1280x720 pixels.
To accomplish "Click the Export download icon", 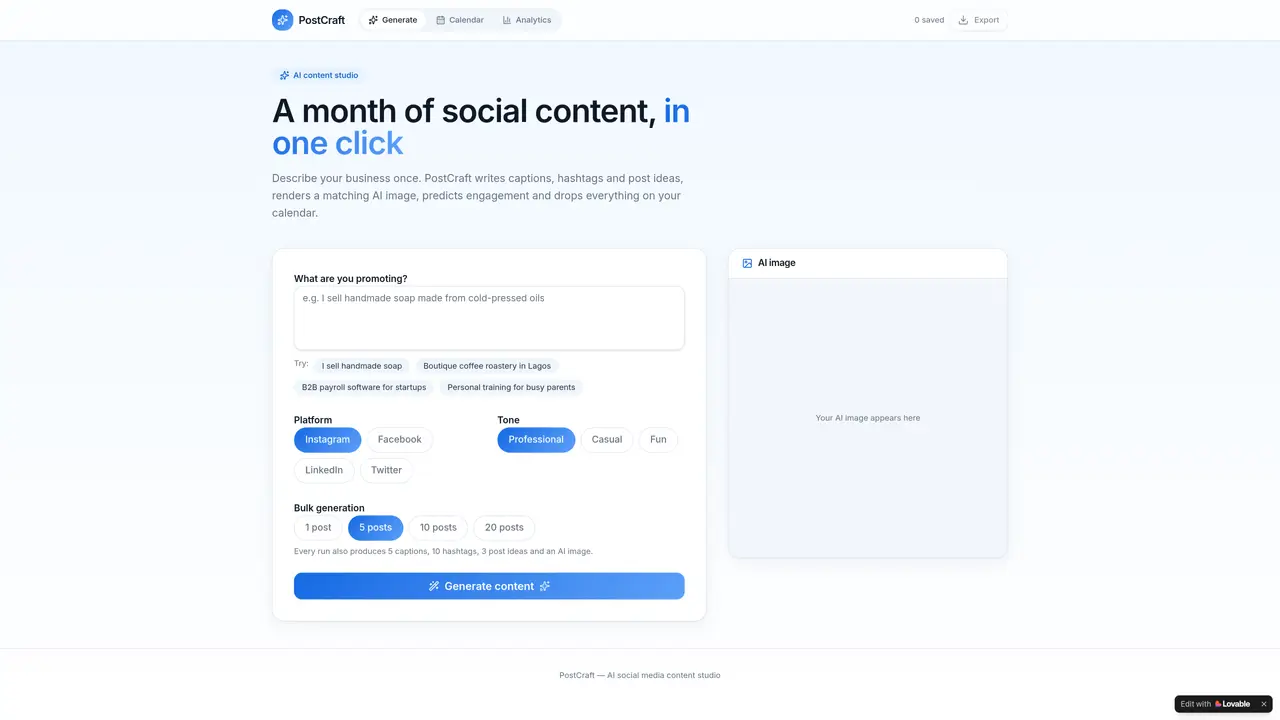I will (963, 20).
